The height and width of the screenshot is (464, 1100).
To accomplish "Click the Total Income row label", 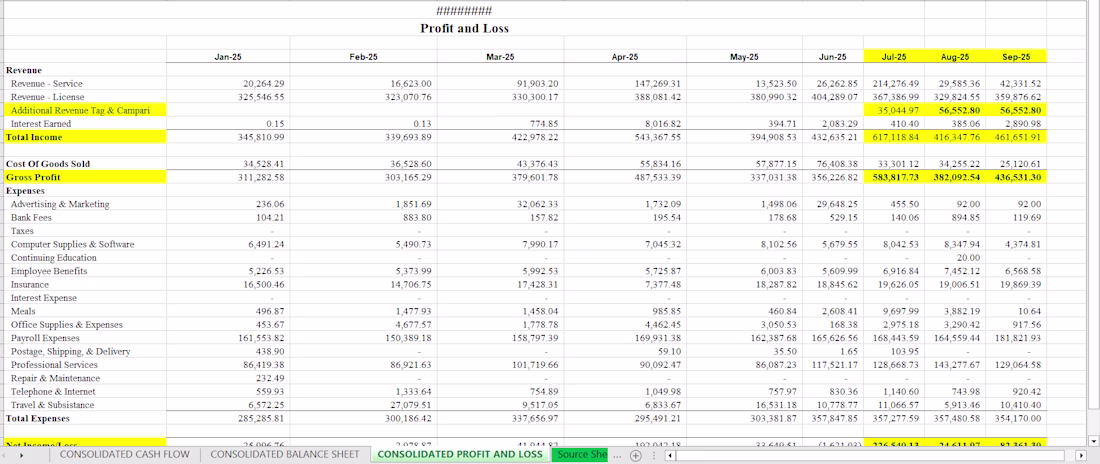I will pyautogui.click(x=34, y=137).
